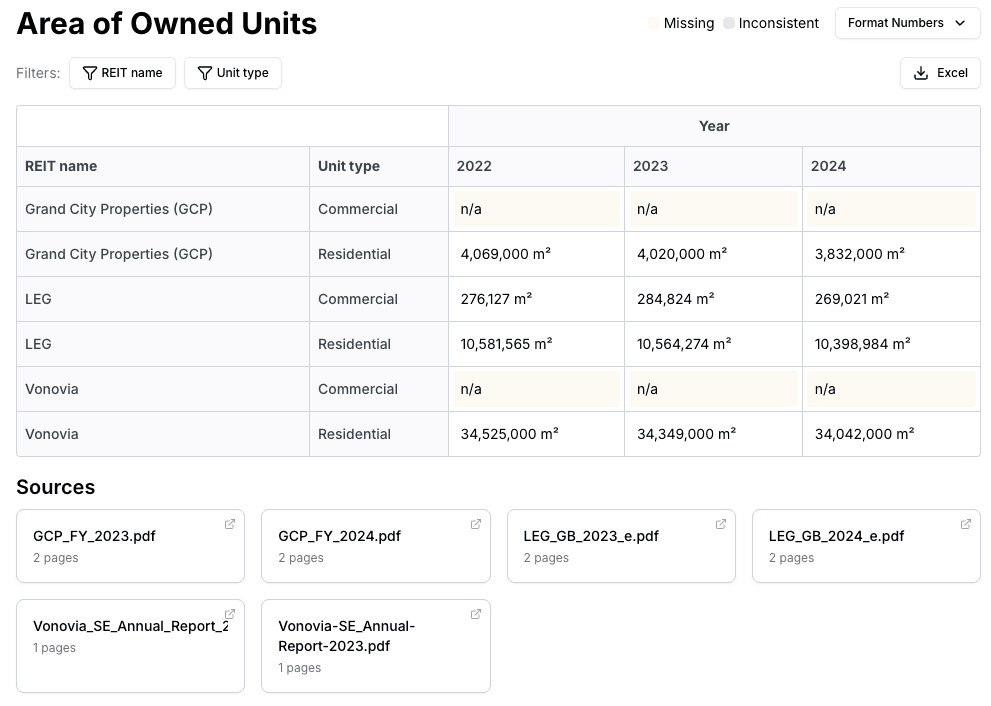The height and width of the screenshot is (706, 991).
Task: Open the Unit type filter
Action: tap(233, 73)
